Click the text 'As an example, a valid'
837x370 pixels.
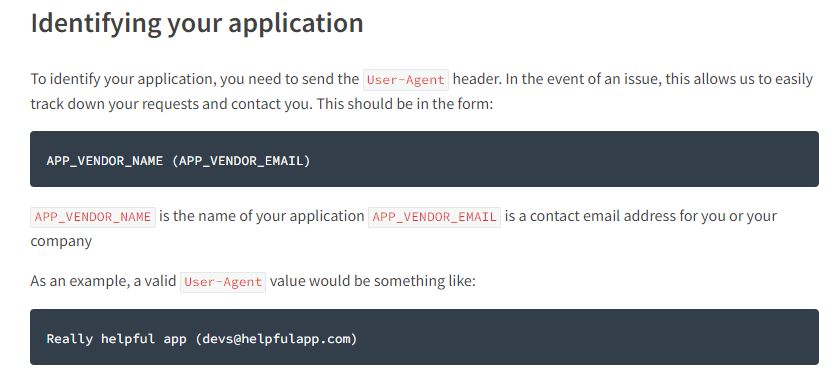pyautogui.click(x=103, y=281)
